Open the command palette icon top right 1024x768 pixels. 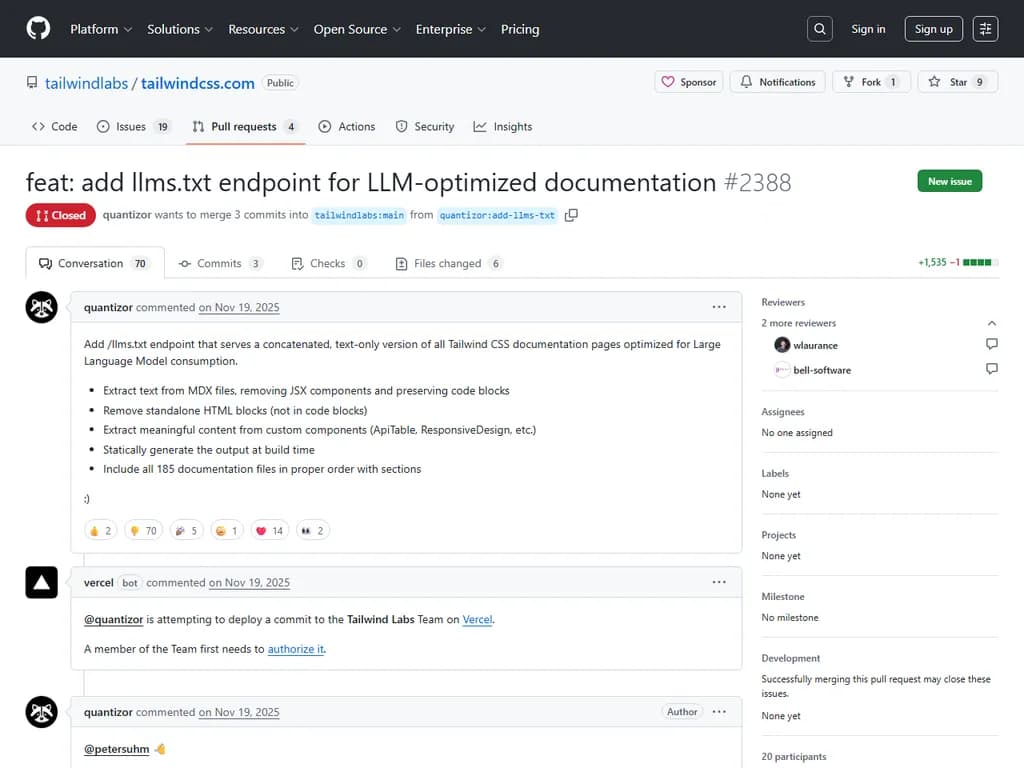point(985,28)
